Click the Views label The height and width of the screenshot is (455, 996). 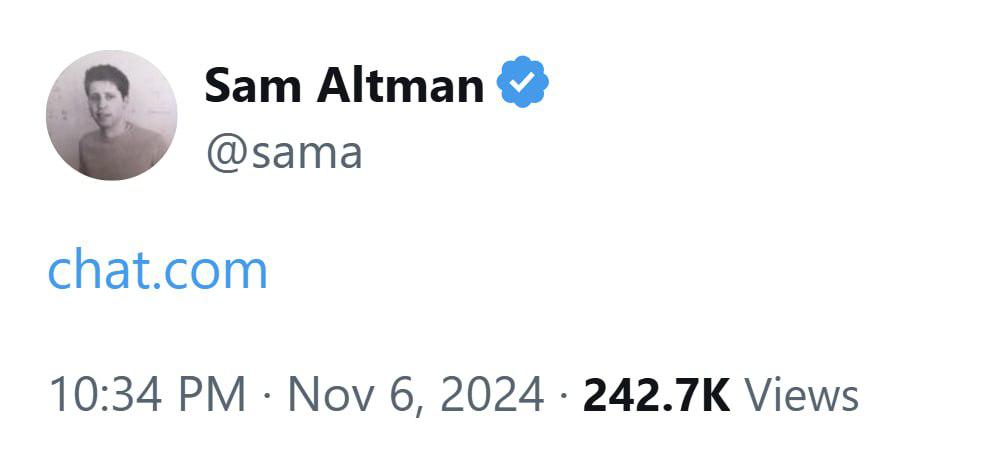coord(802,394)
